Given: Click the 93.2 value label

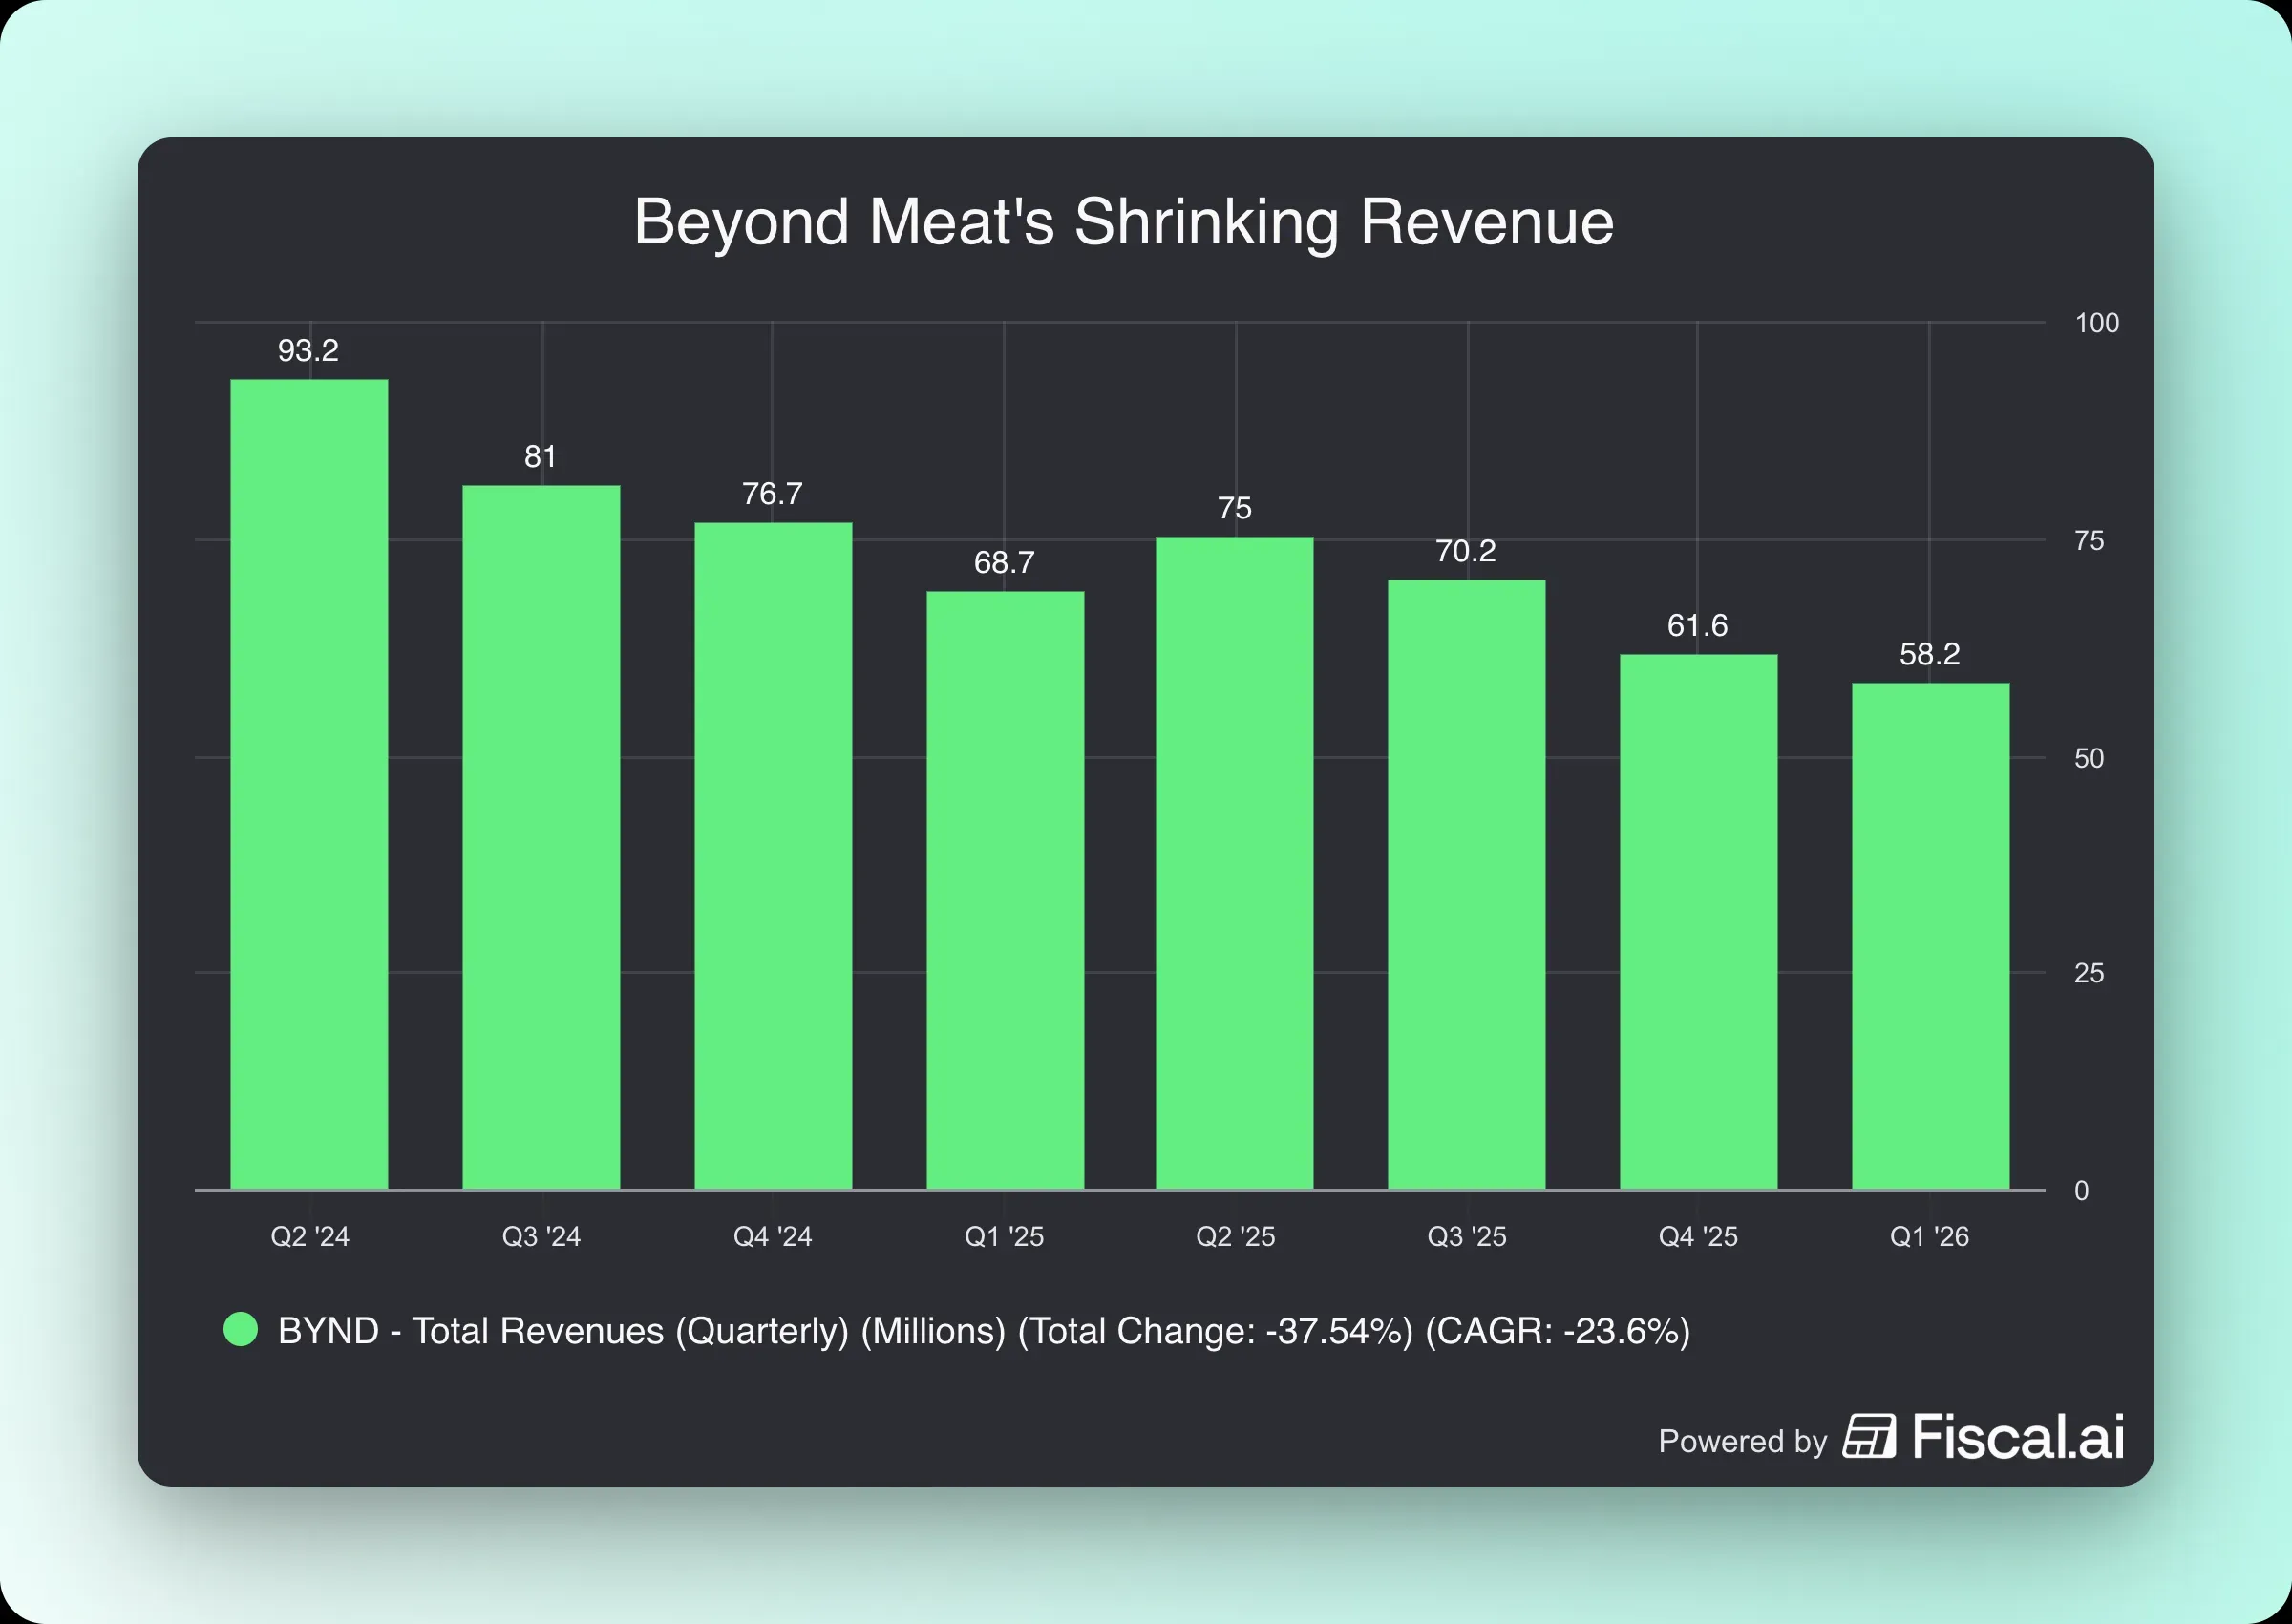Looking at the screenshot, I should (308, 351).
